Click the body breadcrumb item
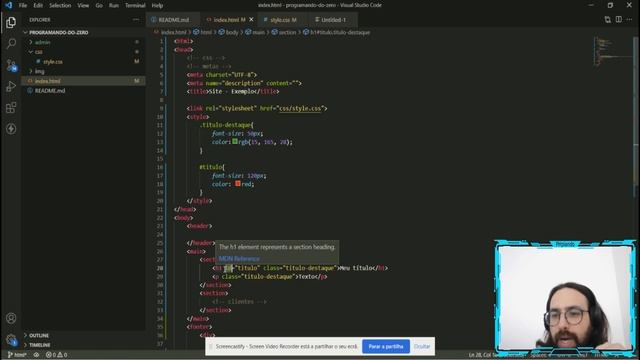The image size is (640, 360). [229, 32]
